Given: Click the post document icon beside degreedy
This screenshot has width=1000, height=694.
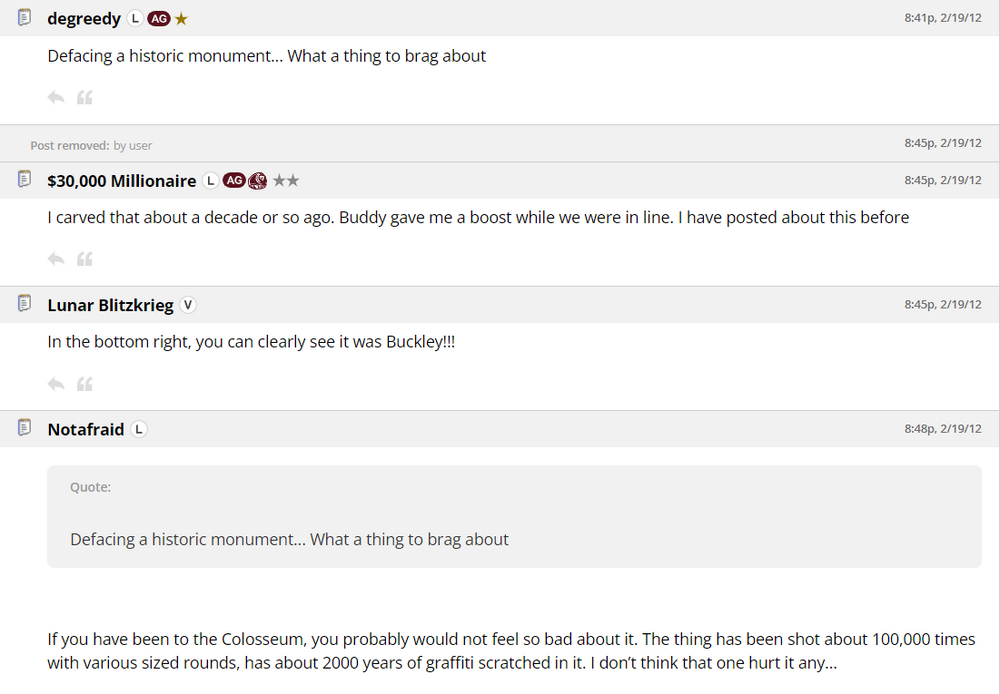Looking at the screenshot, I should point(25,17).
